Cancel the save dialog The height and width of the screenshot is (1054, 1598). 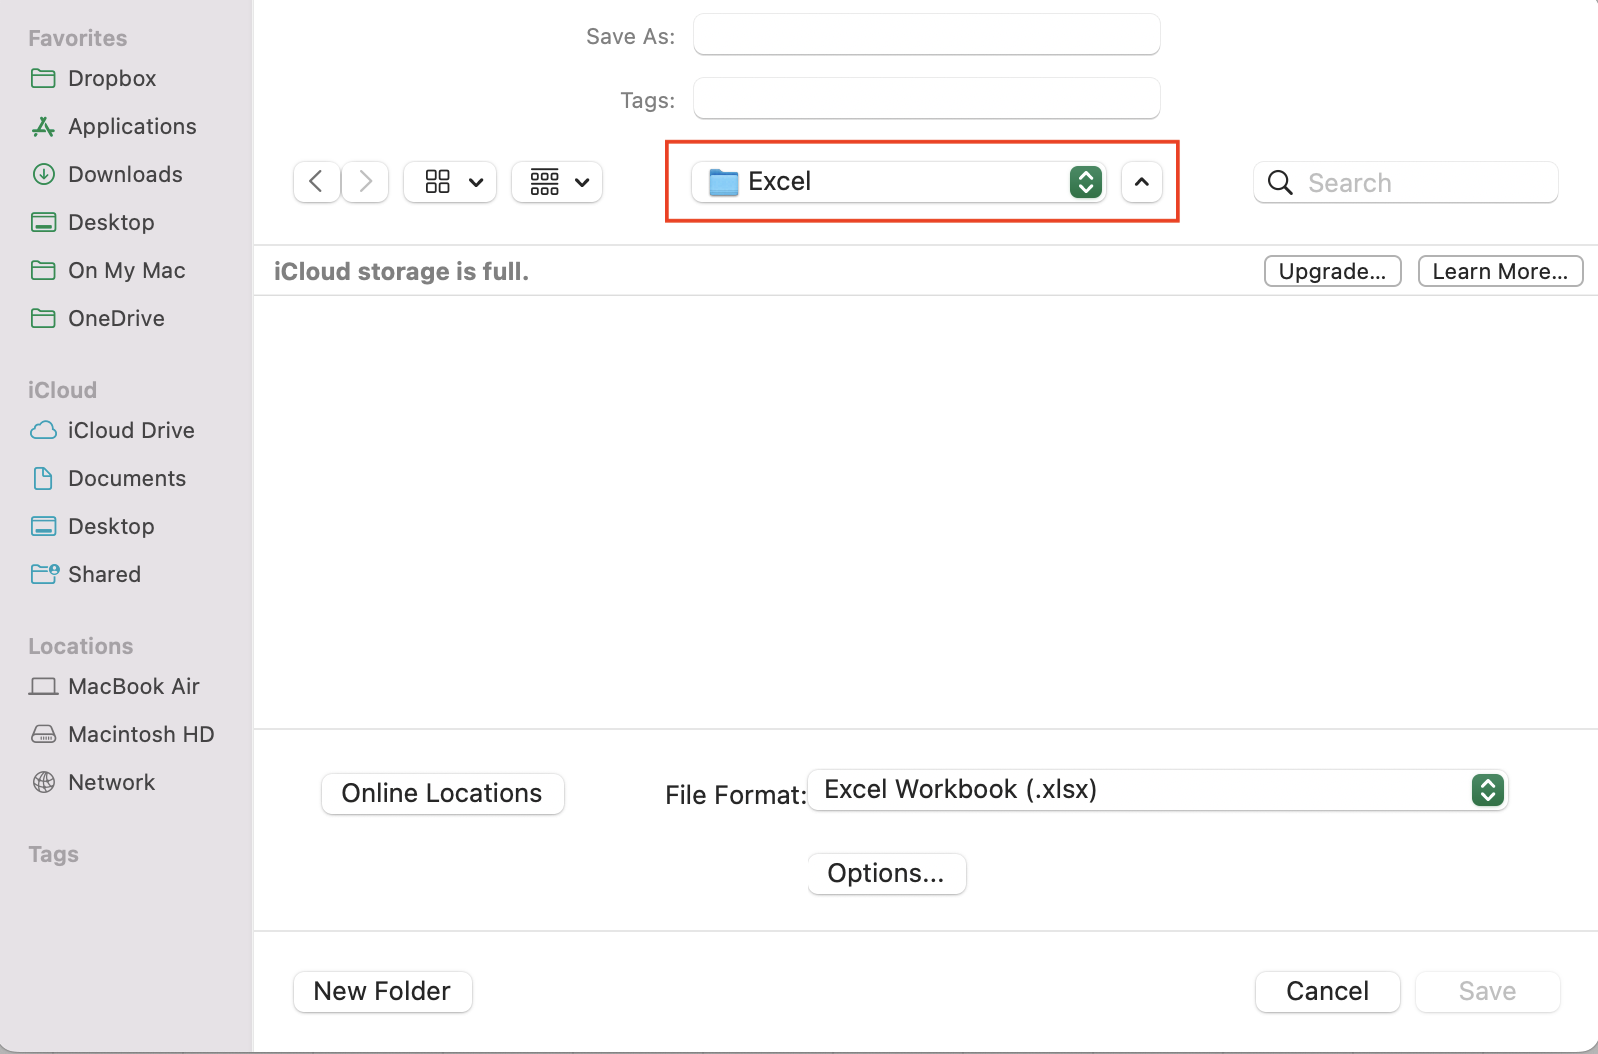pyautogui.click(x=1328, y=991)
